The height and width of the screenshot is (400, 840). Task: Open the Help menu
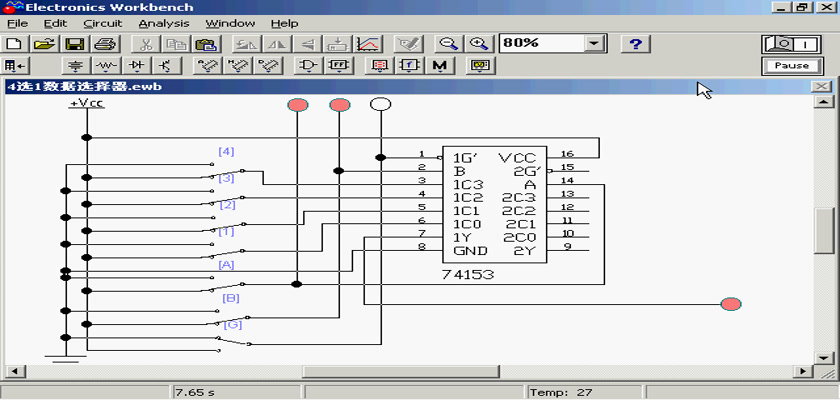(x=284, y=24)
